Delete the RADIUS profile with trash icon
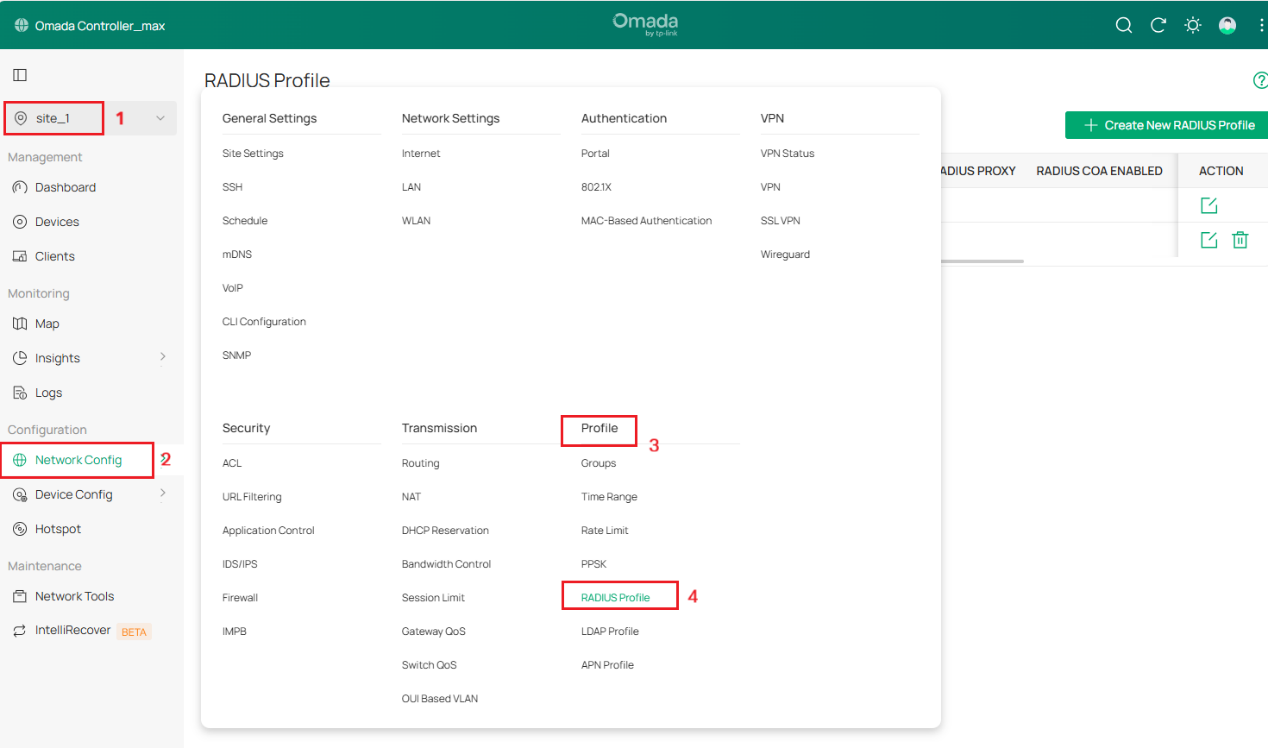The height and width of the screenshot is (748, 1268). pyautogui.click(x=1240, y=240)
